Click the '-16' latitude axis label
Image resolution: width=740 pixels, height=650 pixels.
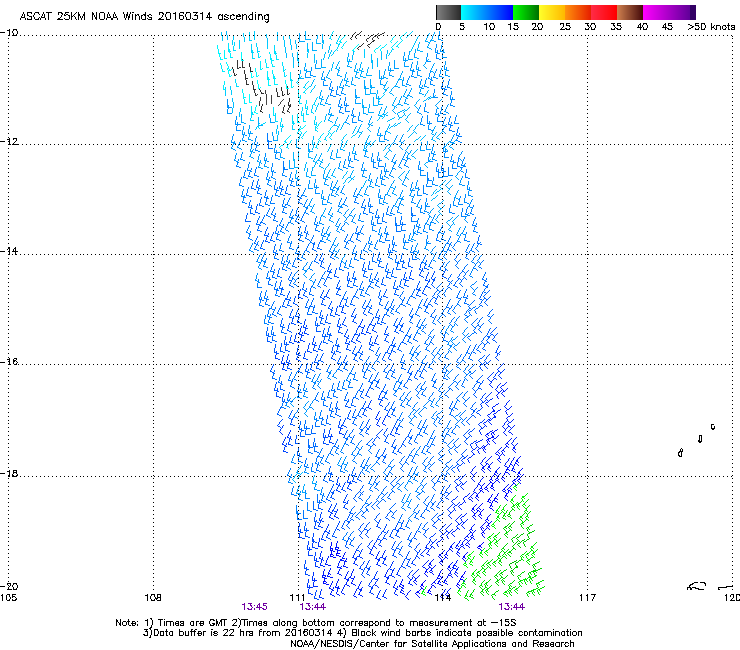point(9,362)
